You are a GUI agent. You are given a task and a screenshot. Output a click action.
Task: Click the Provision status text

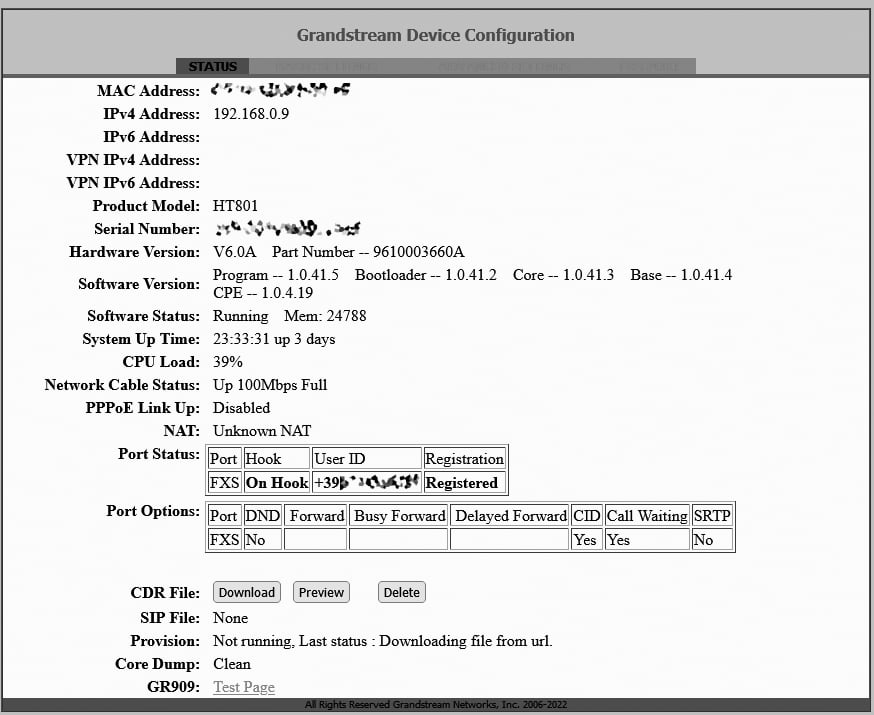pyautogui.click(x=382, y=641)
